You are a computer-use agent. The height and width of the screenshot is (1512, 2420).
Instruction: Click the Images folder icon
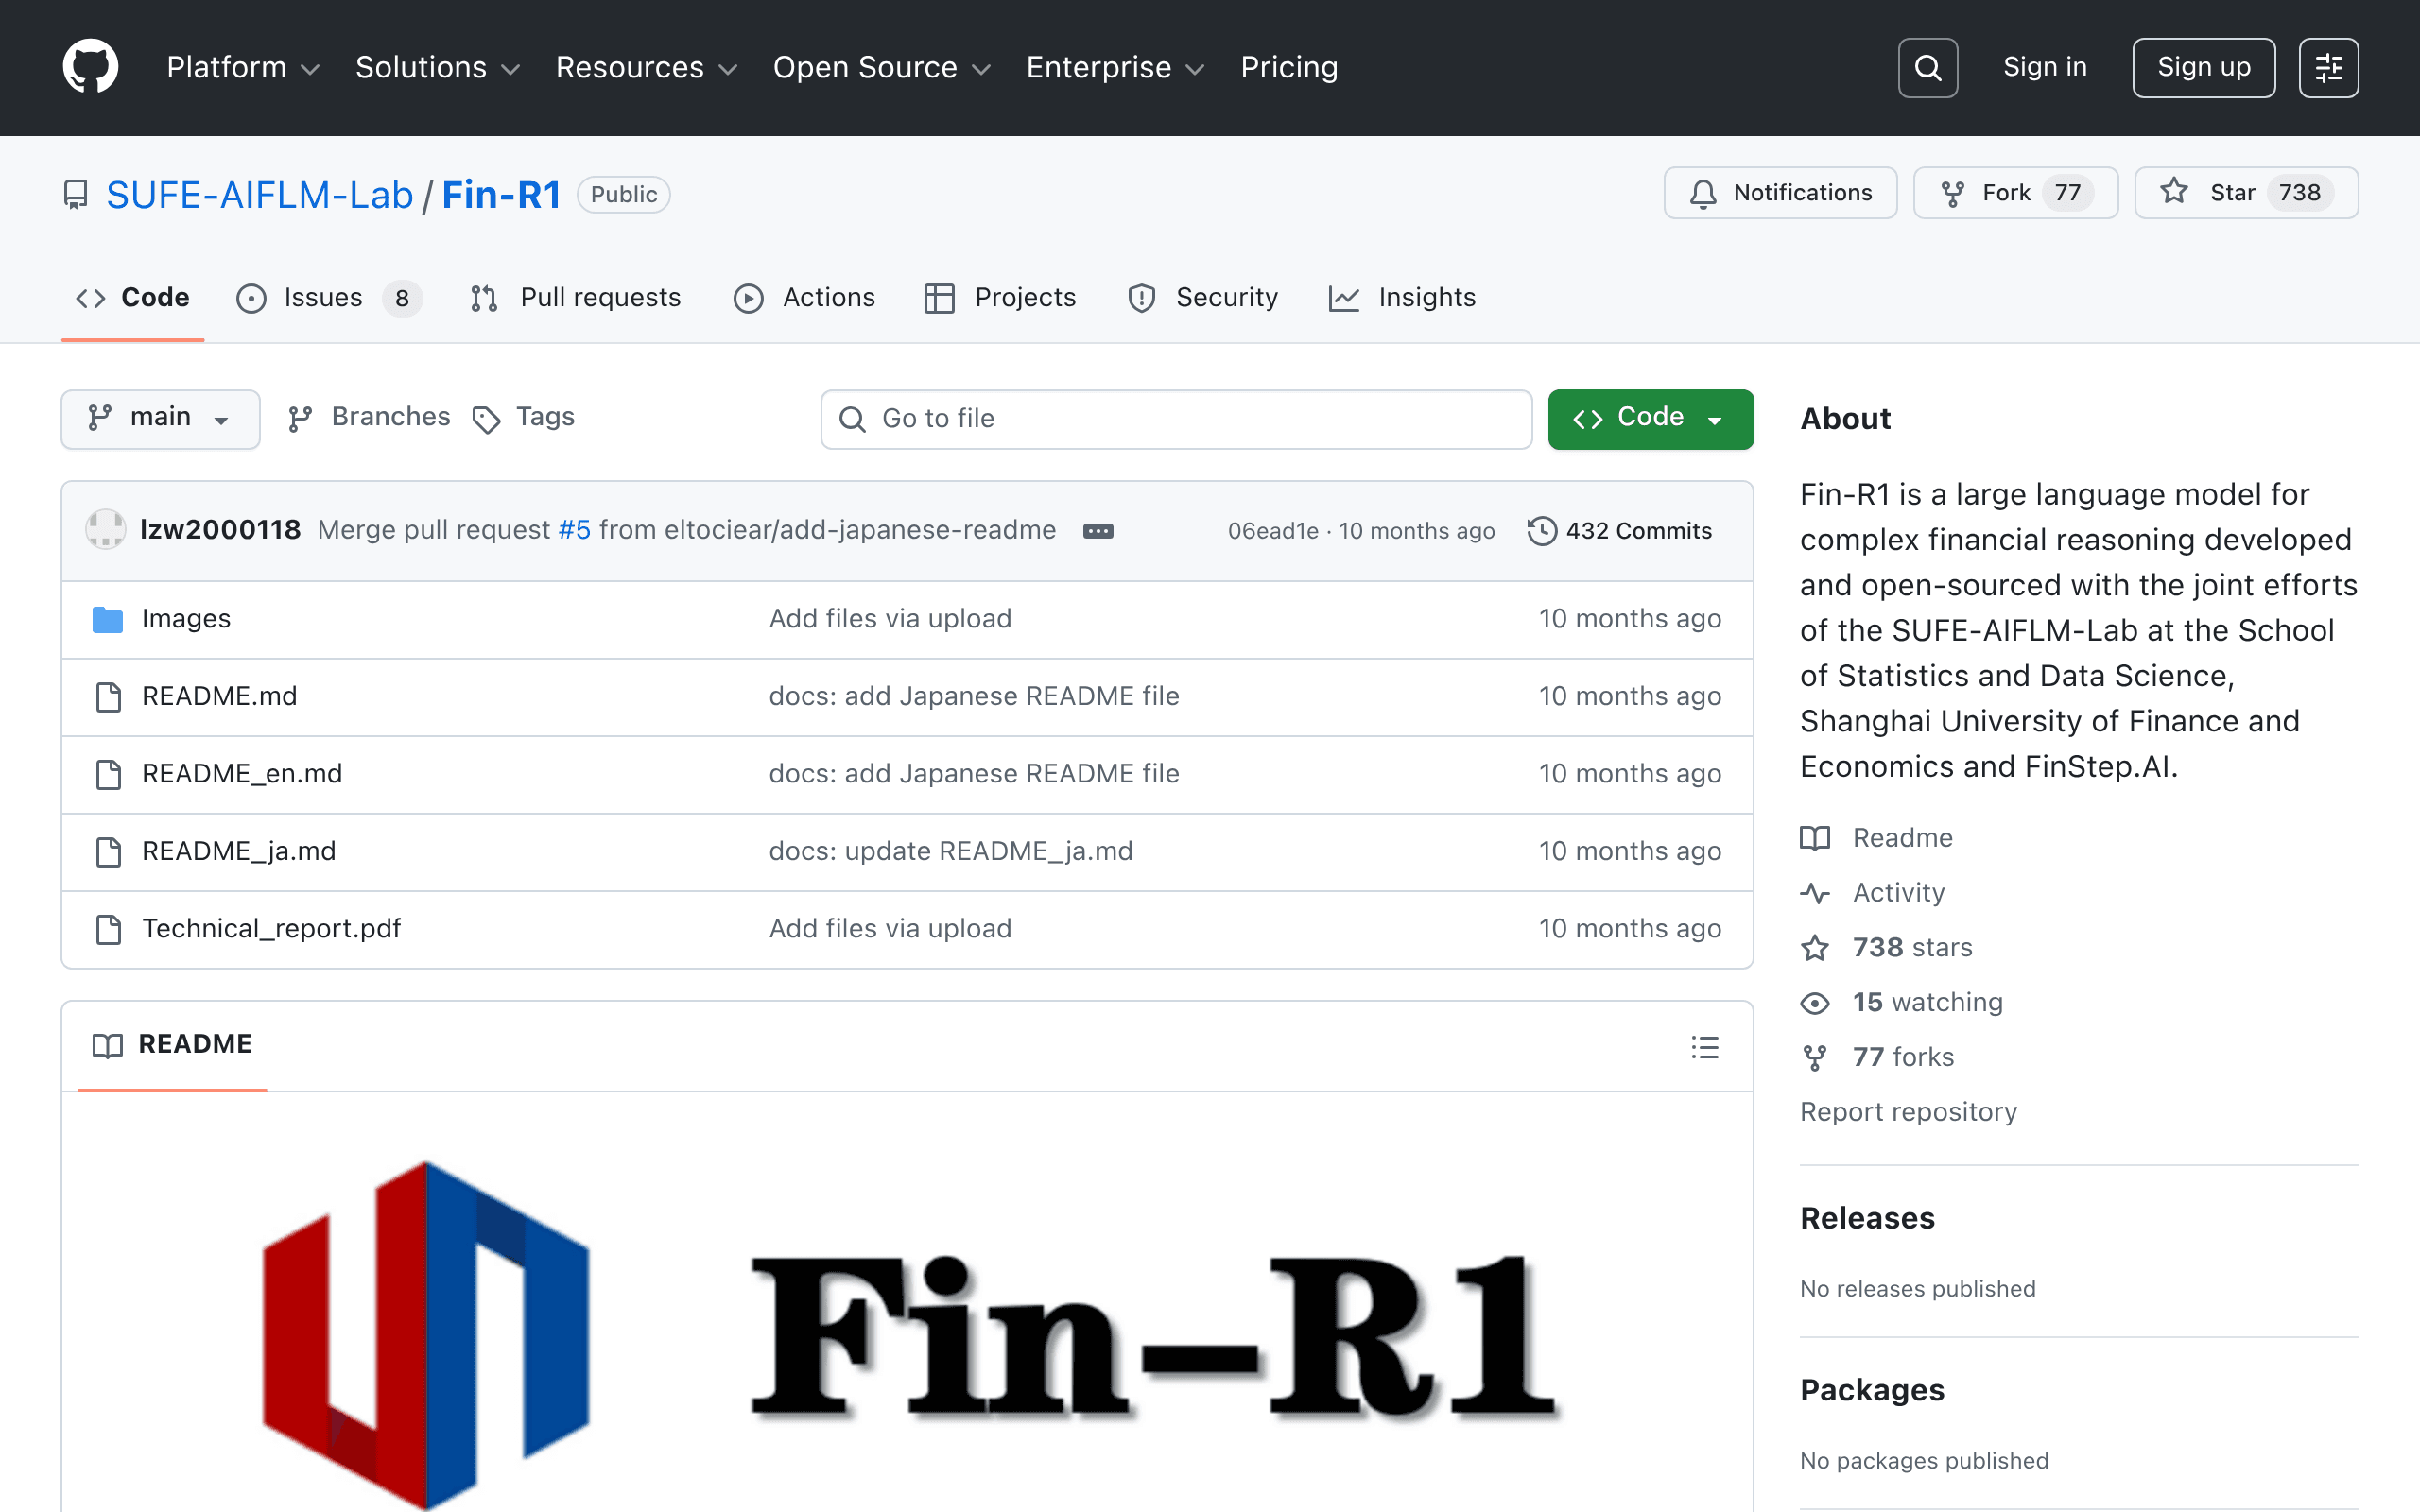(x=107, y=619)
